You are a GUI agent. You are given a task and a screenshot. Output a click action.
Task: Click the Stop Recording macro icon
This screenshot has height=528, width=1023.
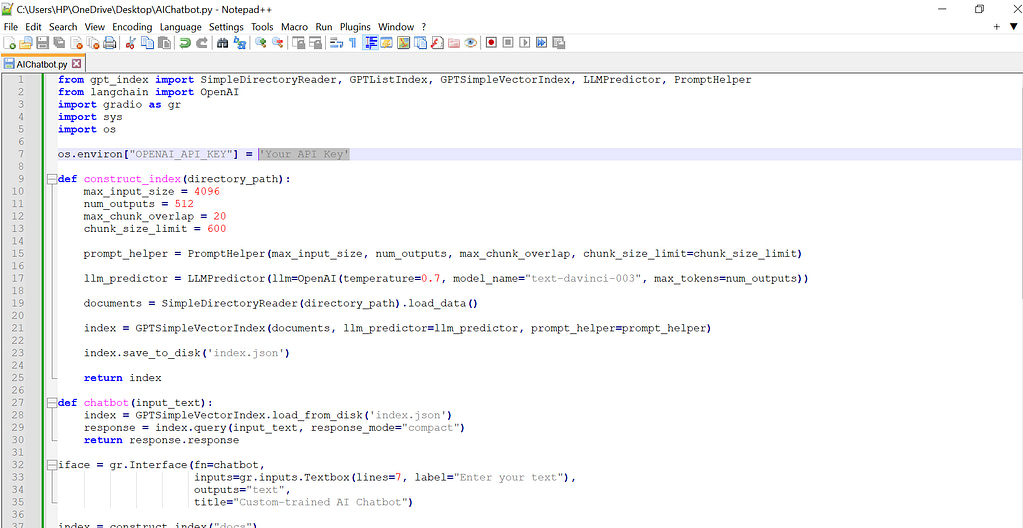click(508, 43)
